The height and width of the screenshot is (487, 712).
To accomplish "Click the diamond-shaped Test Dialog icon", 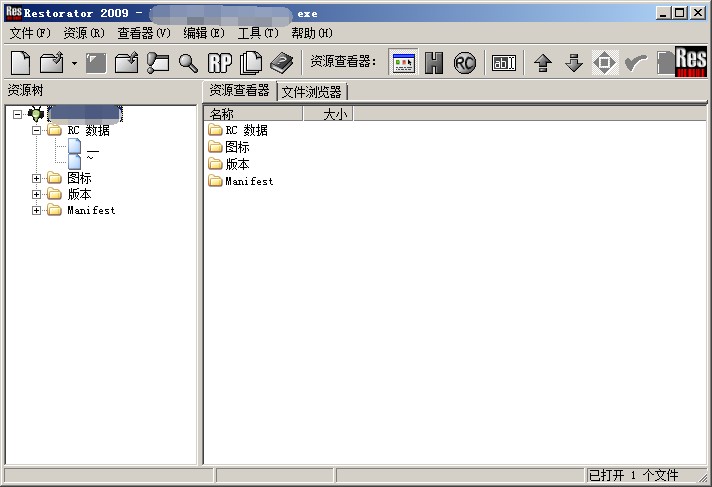I will click(604, 63).
